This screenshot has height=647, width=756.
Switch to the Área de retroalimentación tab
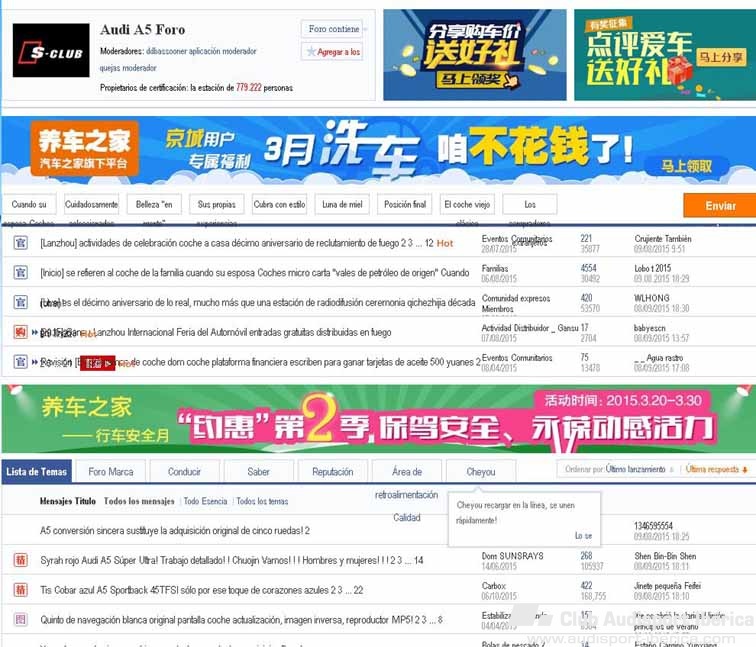[x=407, y=472]
